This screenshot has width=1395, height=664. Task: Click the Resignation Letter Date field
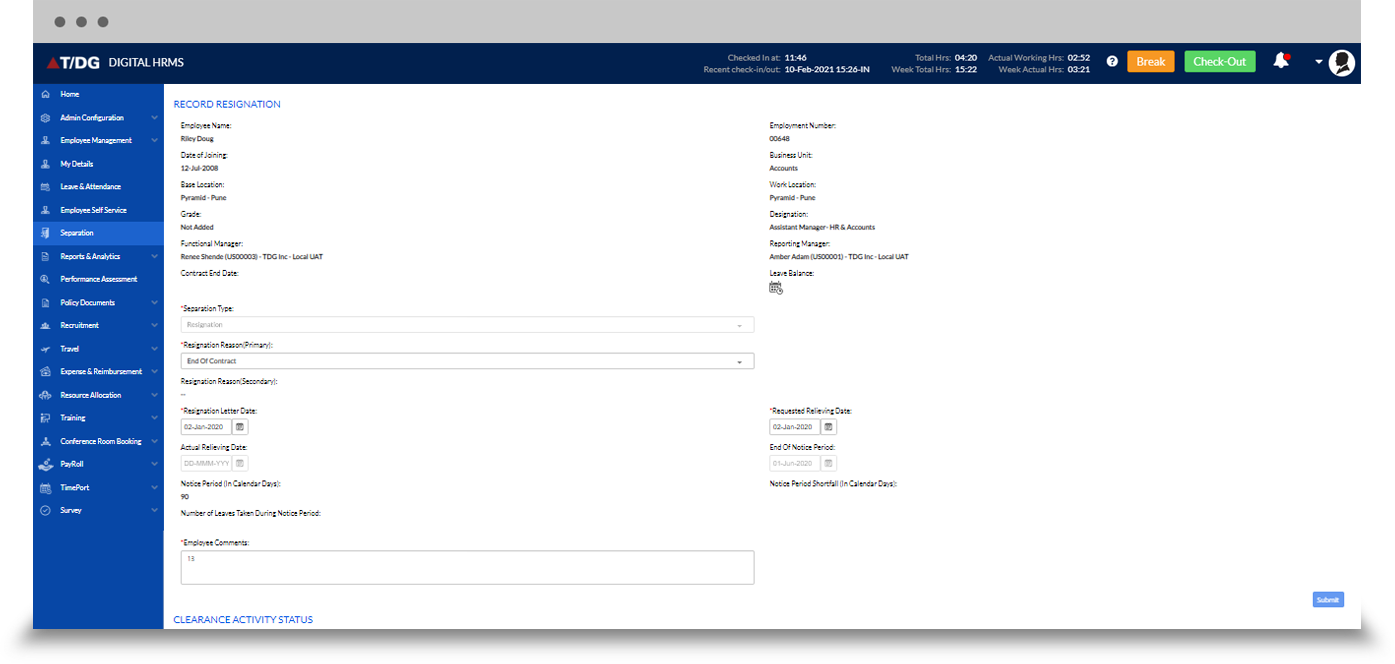(207, 427)
